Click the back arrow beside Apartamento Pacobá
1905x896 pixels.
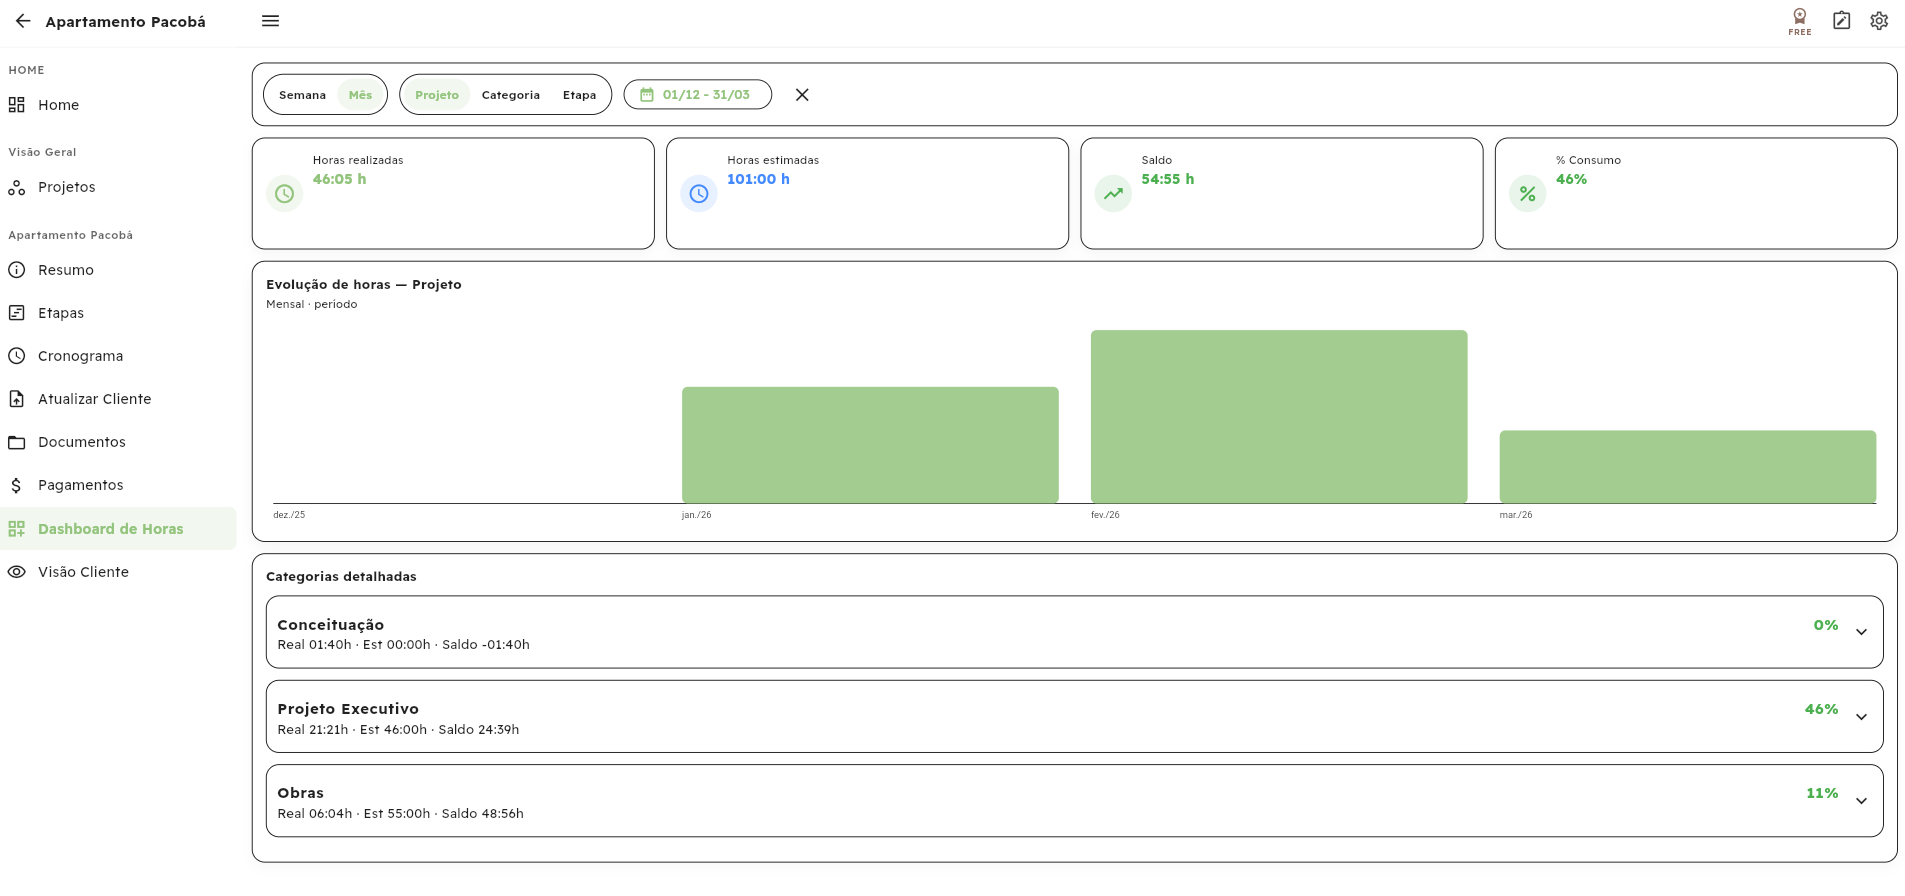coord(23,21)
